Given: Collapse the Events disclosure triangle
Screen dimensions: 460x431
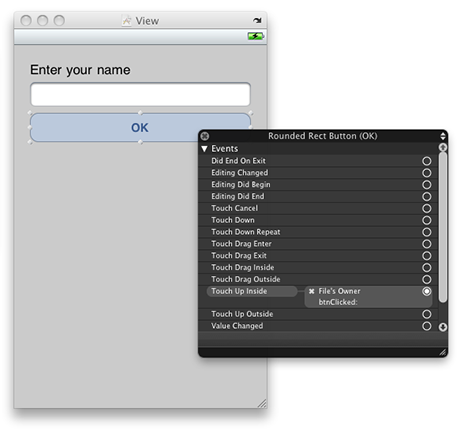Looking at the screenshot, I should tap(204, 149).
